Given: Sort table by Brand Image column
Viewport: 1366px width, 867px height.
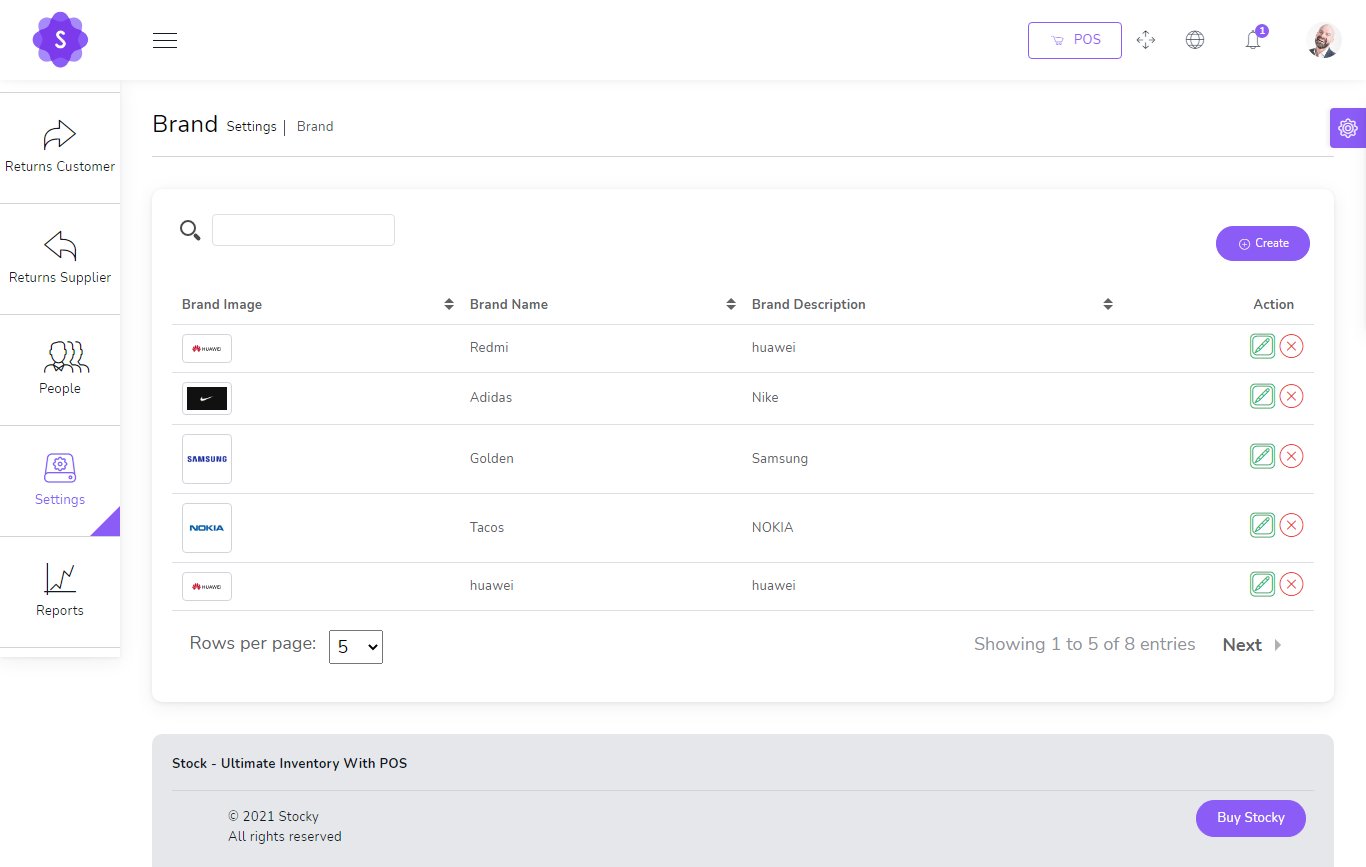Looking at the screenshot, I should pyautogui.click(x=449, y=305).
